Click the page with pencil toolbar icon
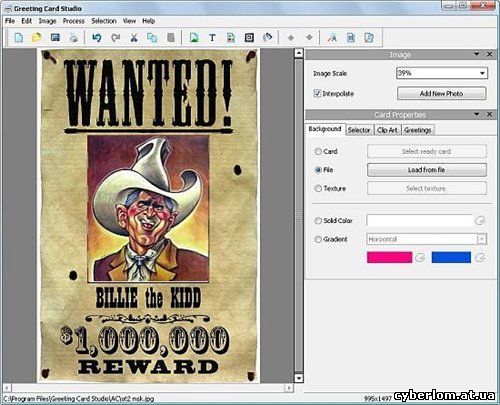Image resolution: width=500 pixels, height=405 pixels. pos(369,38)
